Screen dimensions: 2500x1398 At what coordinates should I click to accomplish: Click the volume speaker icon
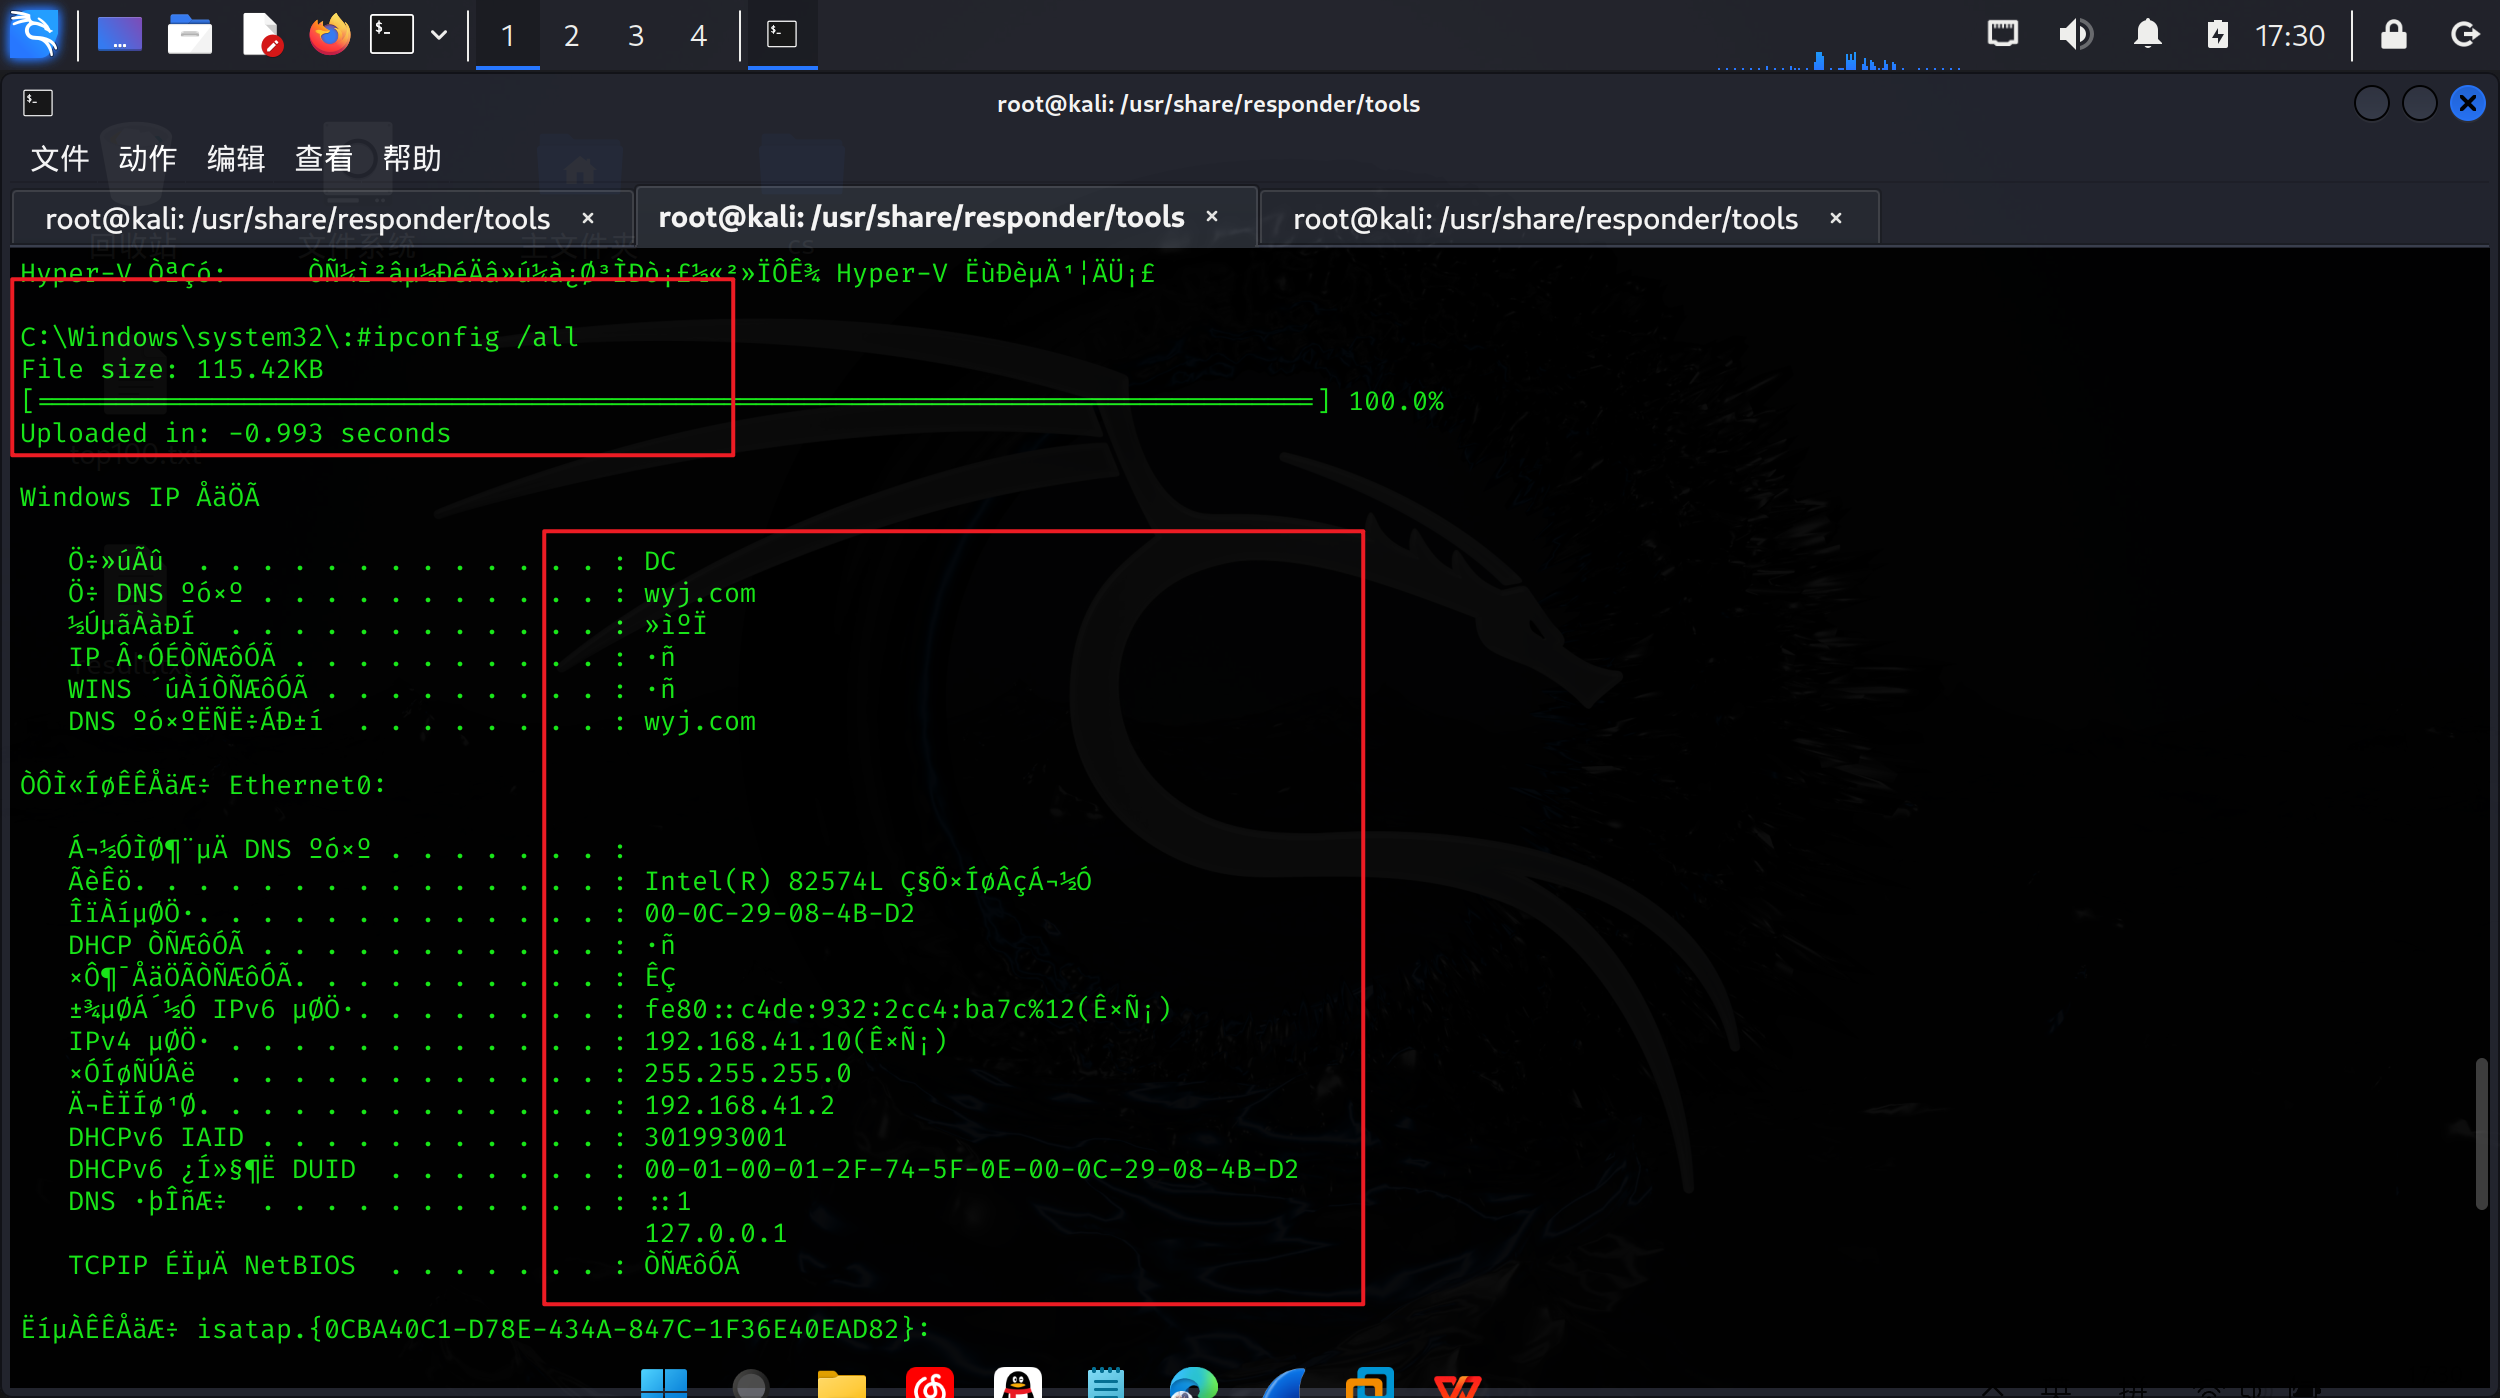pos(2075,35)
